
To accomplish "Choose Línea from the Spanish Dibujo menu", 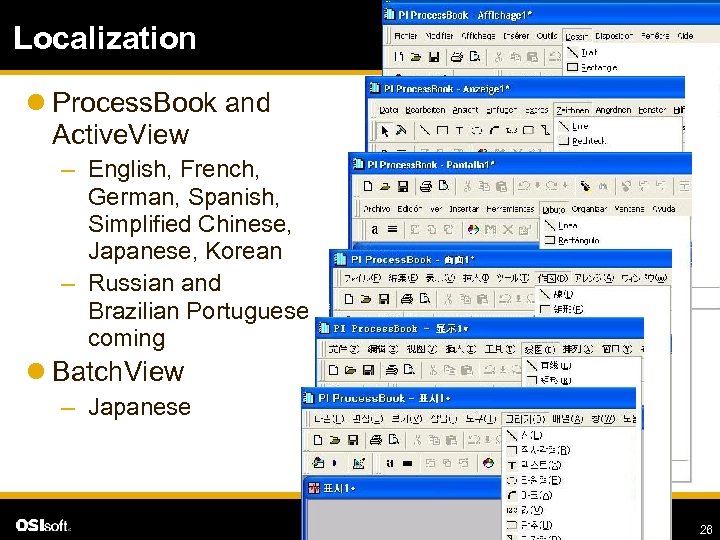I will [568, 225].
